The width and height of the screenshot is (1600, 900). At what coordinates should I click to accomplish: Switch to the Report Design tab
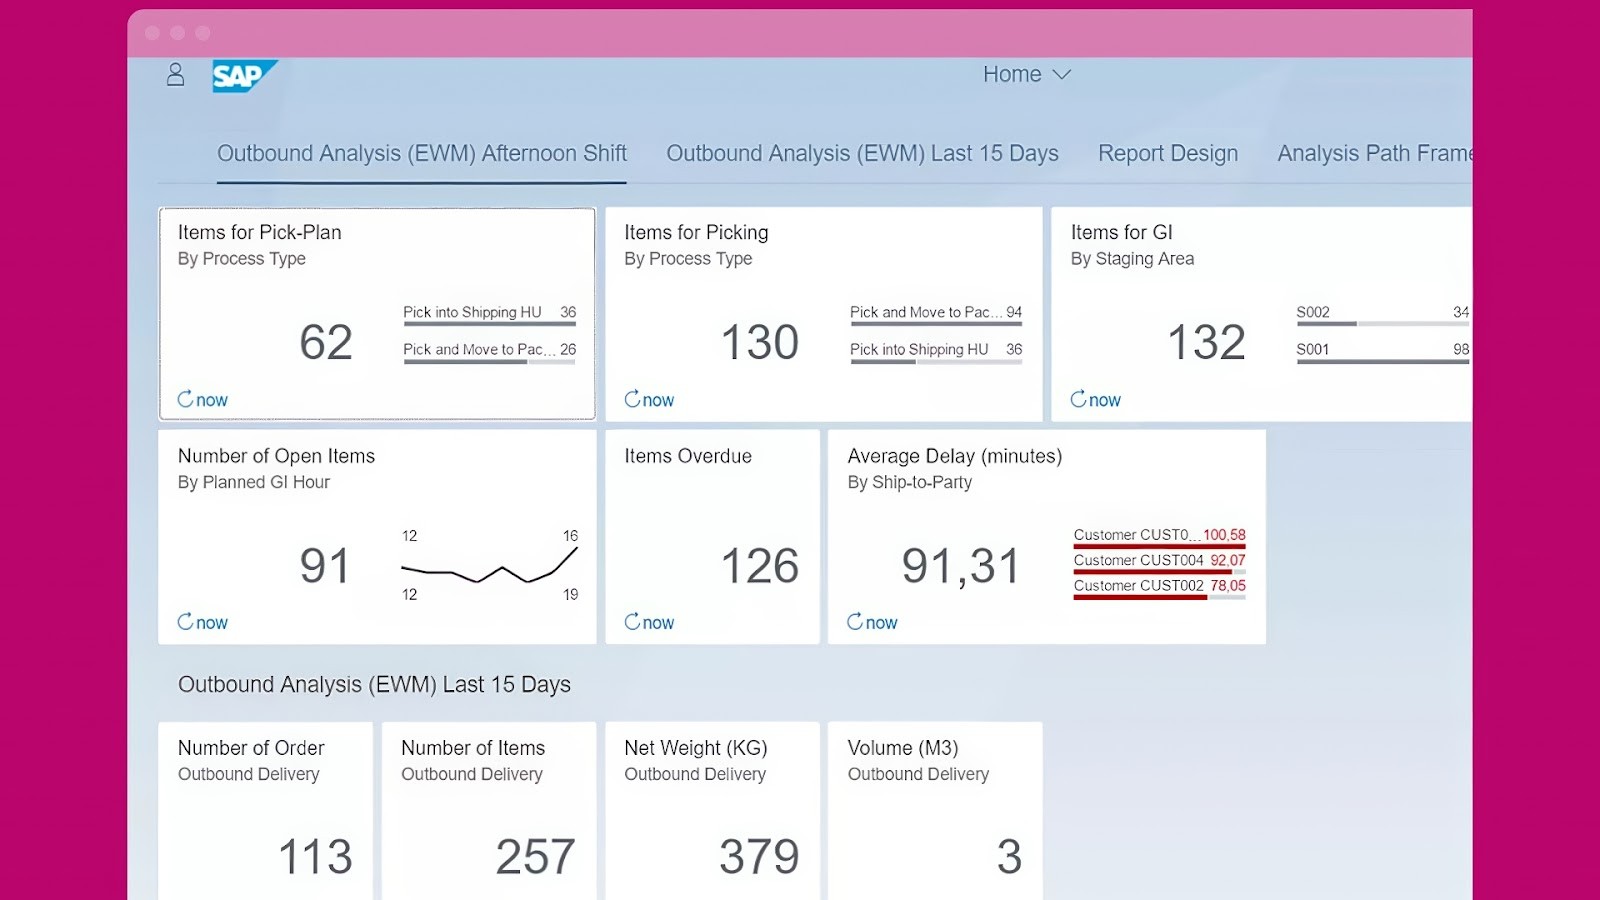click(x=1168, y=153)
